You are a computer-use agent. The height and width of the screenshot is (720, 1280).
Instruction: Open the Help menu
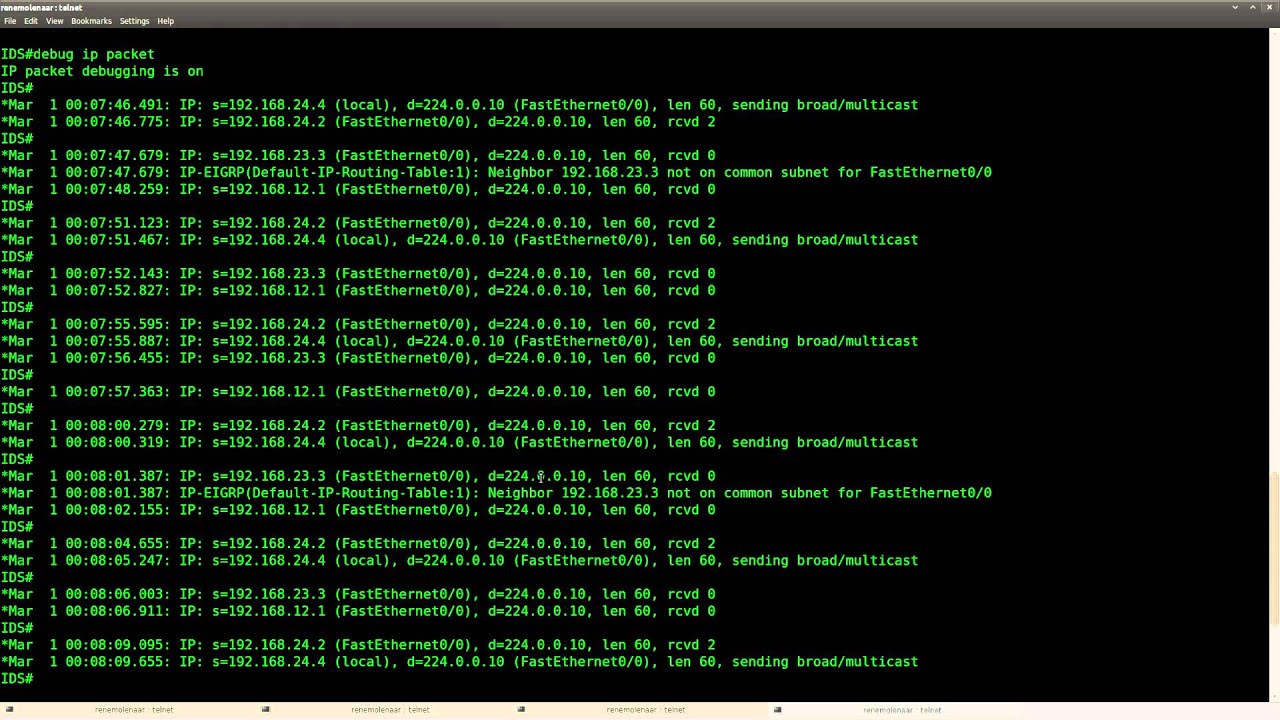165,21
